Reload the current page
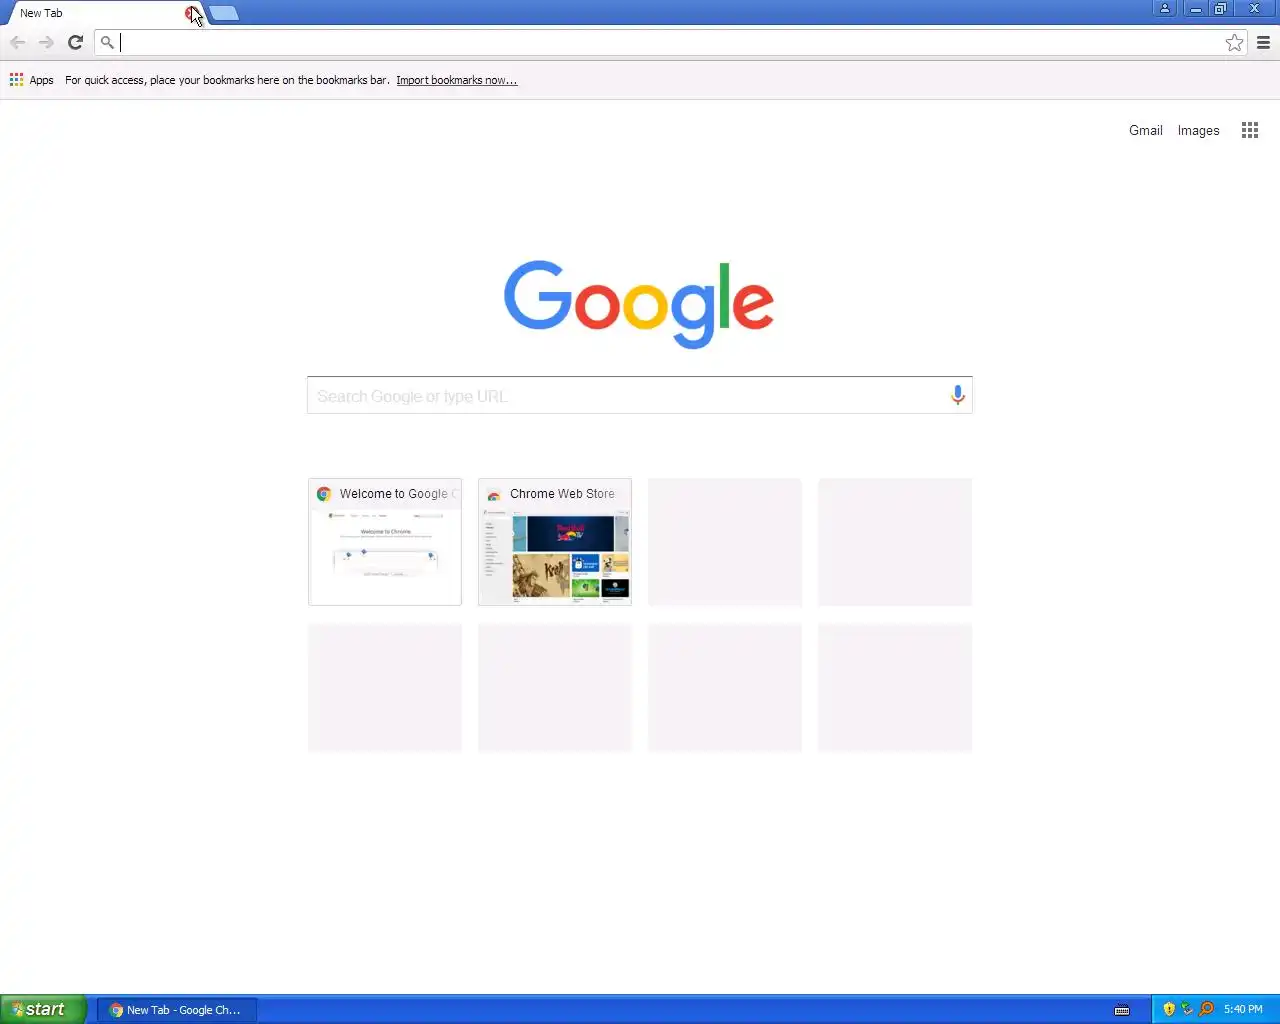The image size is (1280, 1024). pos(75,42)
